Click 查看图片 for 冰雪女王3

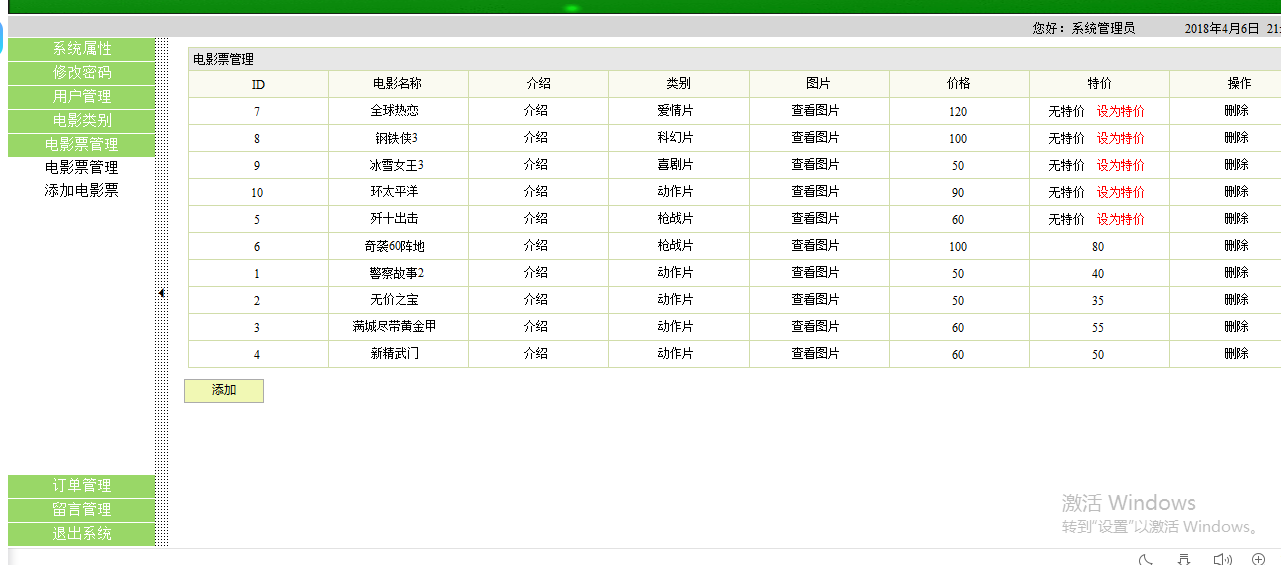click(815, 165)
